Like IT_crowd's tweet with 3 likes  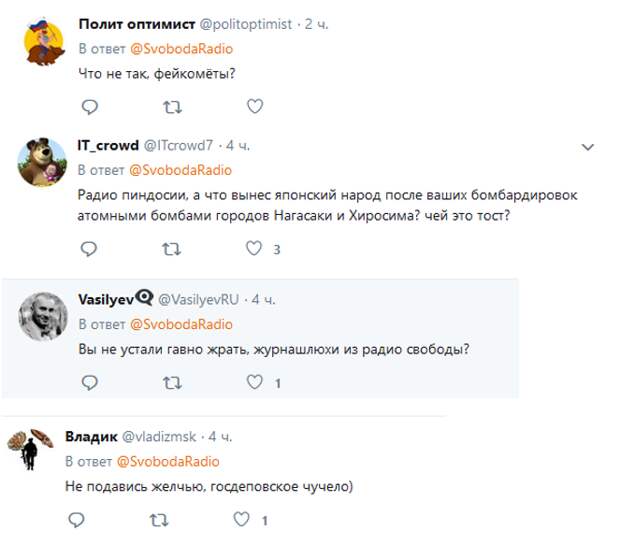[x=254, y=248]
